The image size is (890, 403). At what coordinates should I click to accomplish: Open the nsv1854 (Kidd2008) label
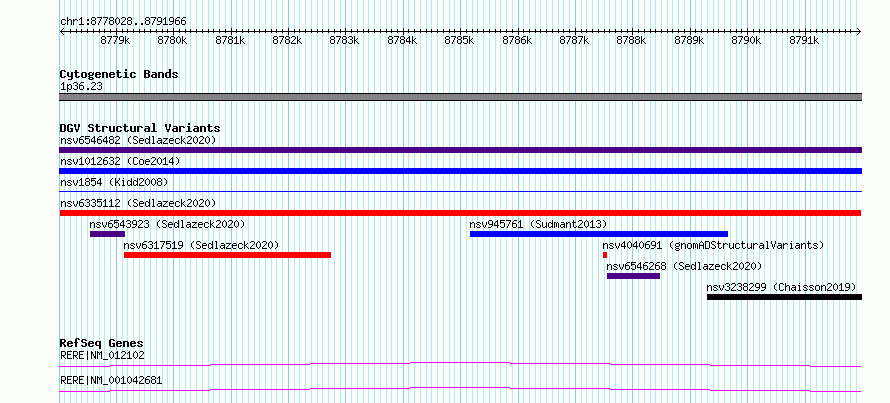[114, 182]
